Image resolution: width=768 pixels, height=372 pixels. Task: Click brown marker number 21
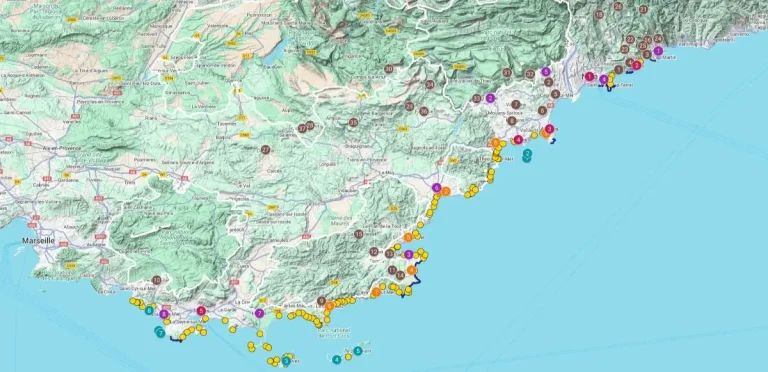click(x=644, y=9)
